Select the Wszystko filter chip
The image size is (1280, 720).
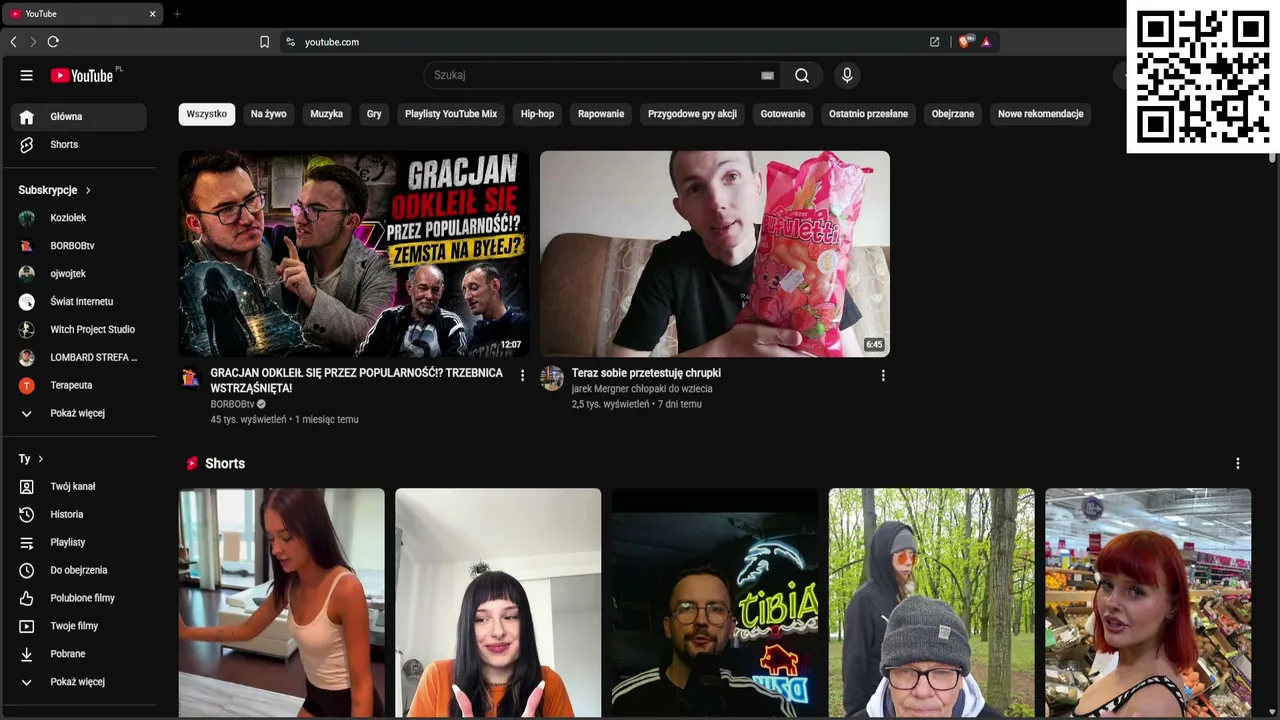tap(207, 114)
